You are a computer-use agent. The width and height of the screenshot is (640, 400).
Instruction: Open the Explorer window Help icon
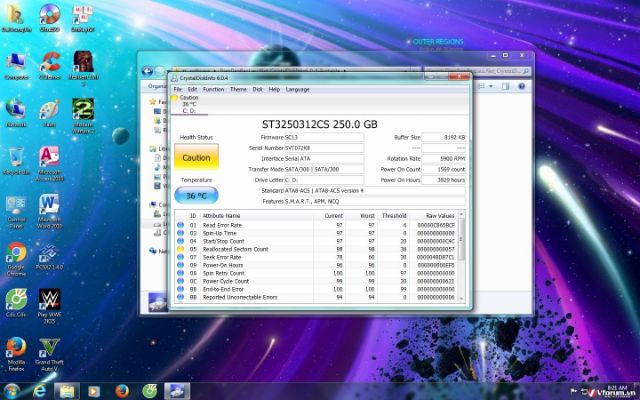(521, 86)
